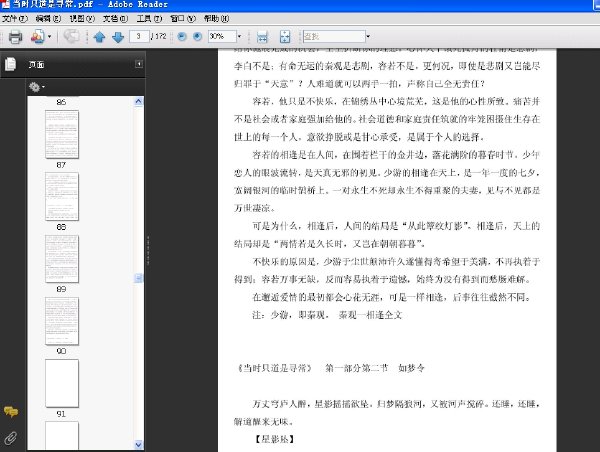Click the zoom percentage field

pos(222,36)
